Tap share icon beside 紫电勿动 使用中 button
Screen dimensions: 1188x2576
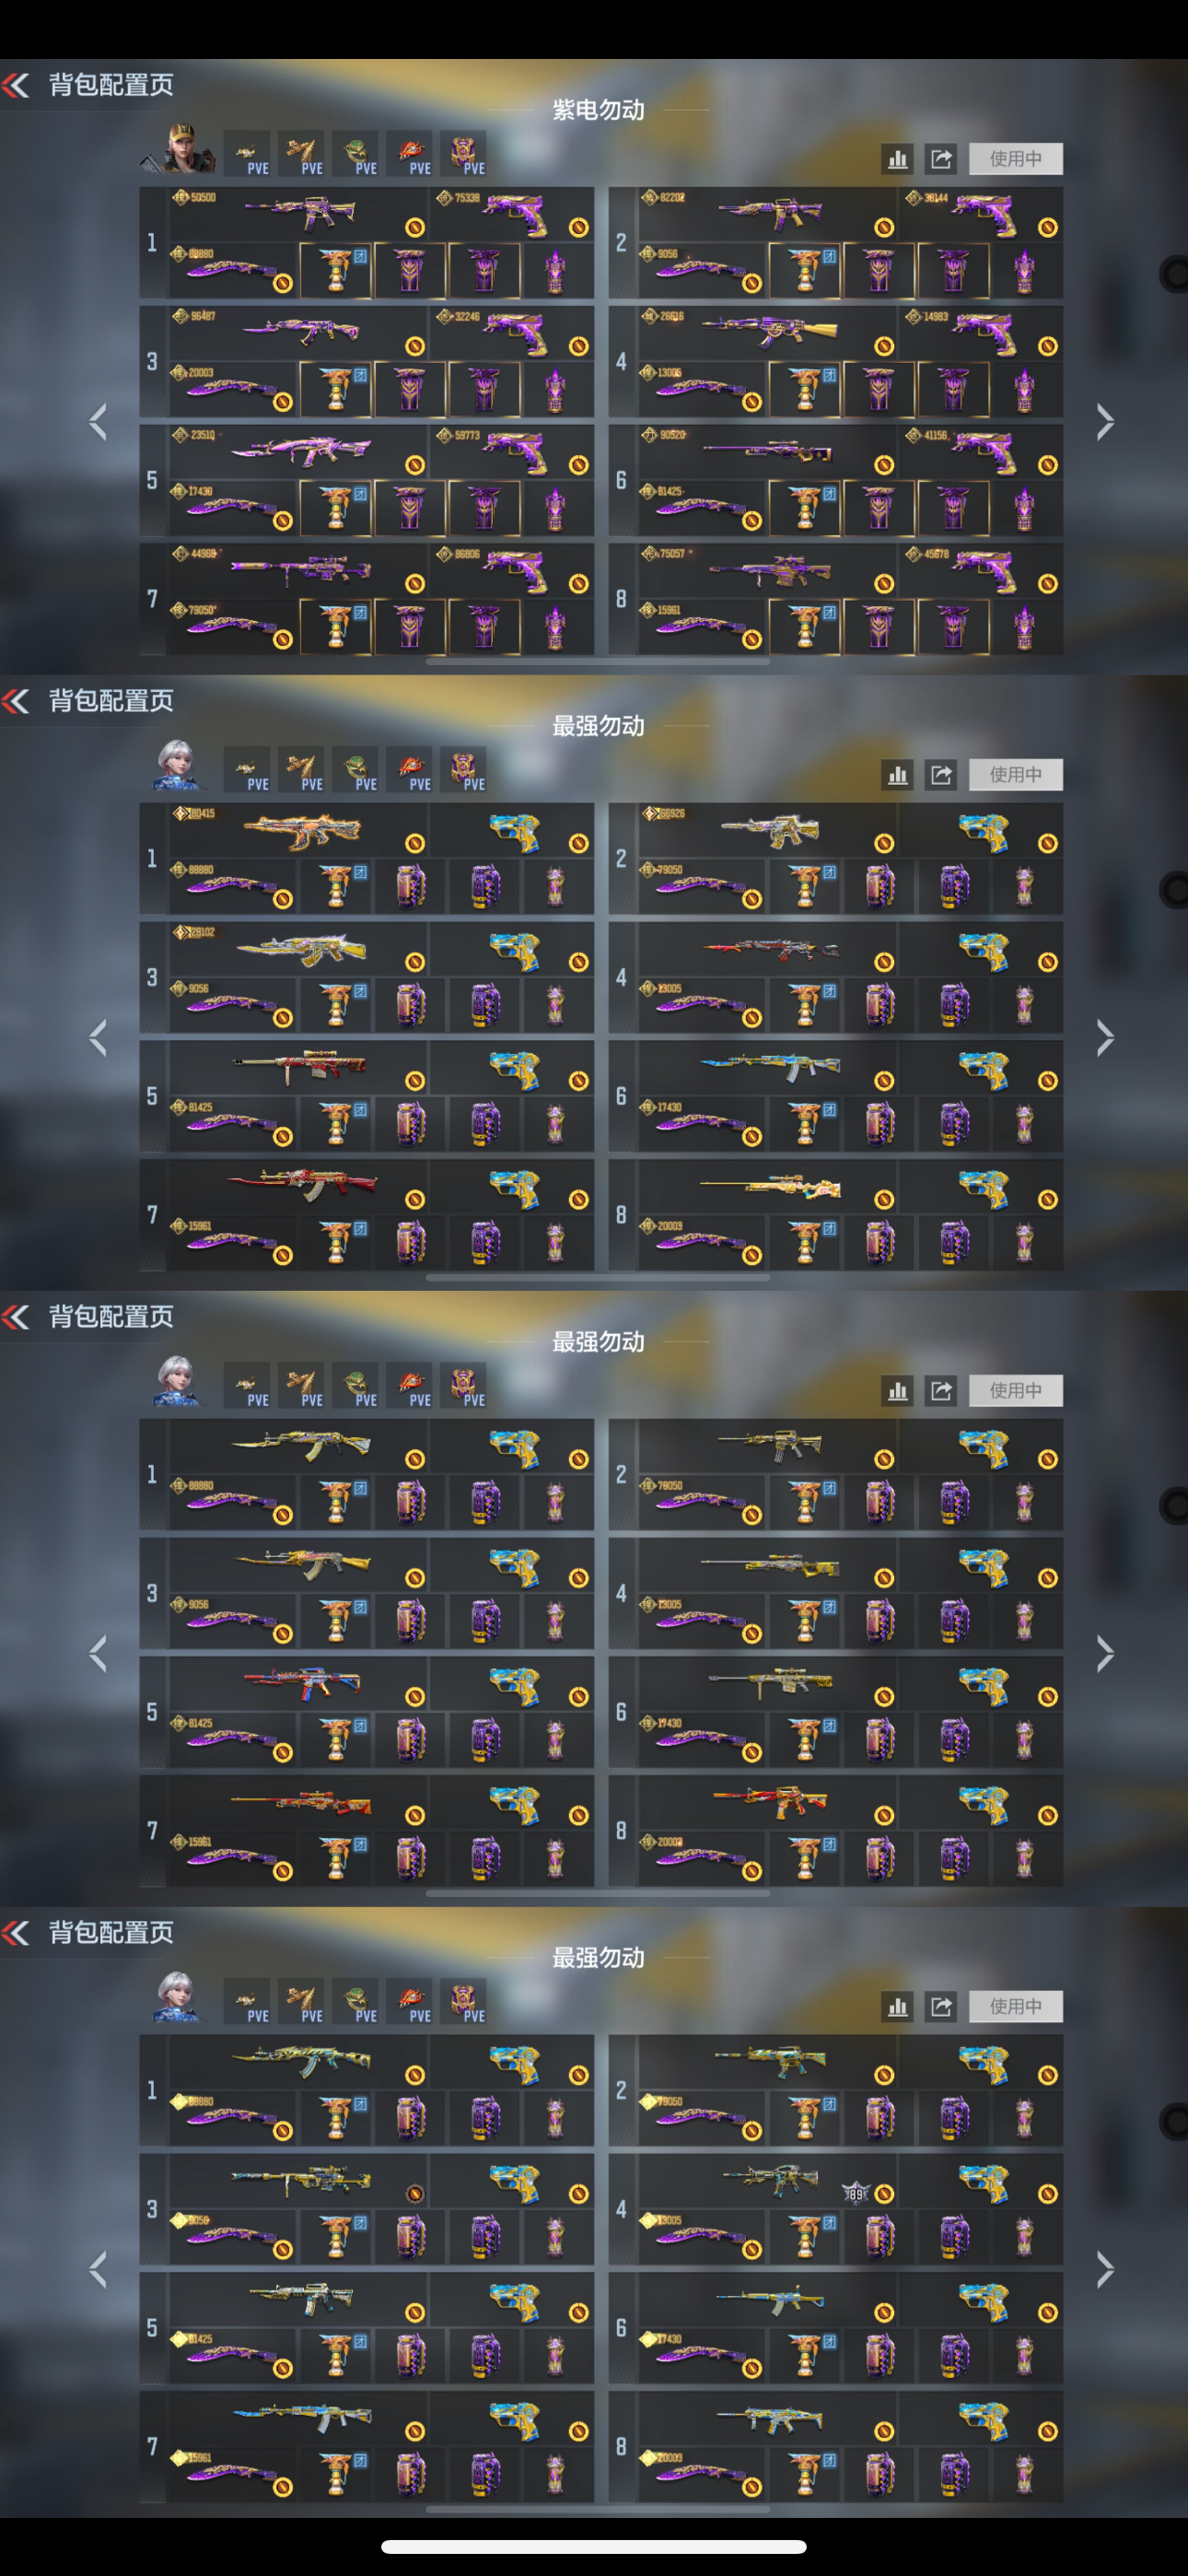coord(941,159)
